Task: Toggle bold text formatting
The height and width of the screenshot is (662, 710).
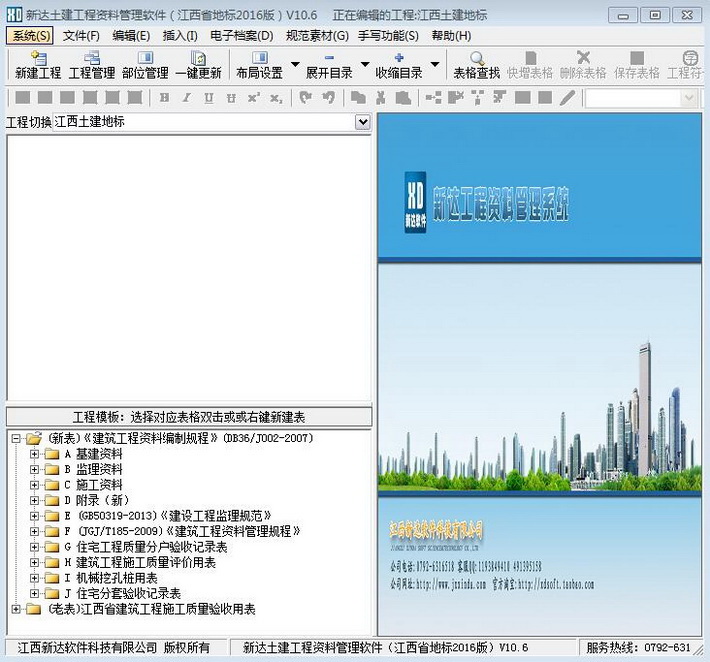Action: tap(164, 98)
